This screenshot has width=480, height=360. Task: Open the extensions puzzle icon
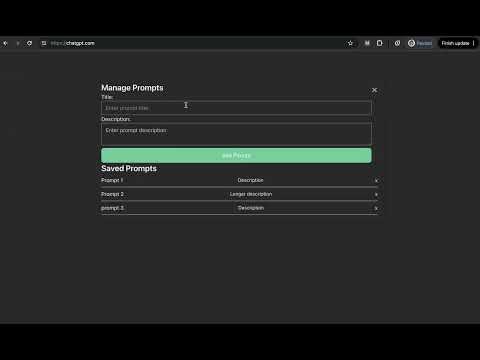point(380,43)
